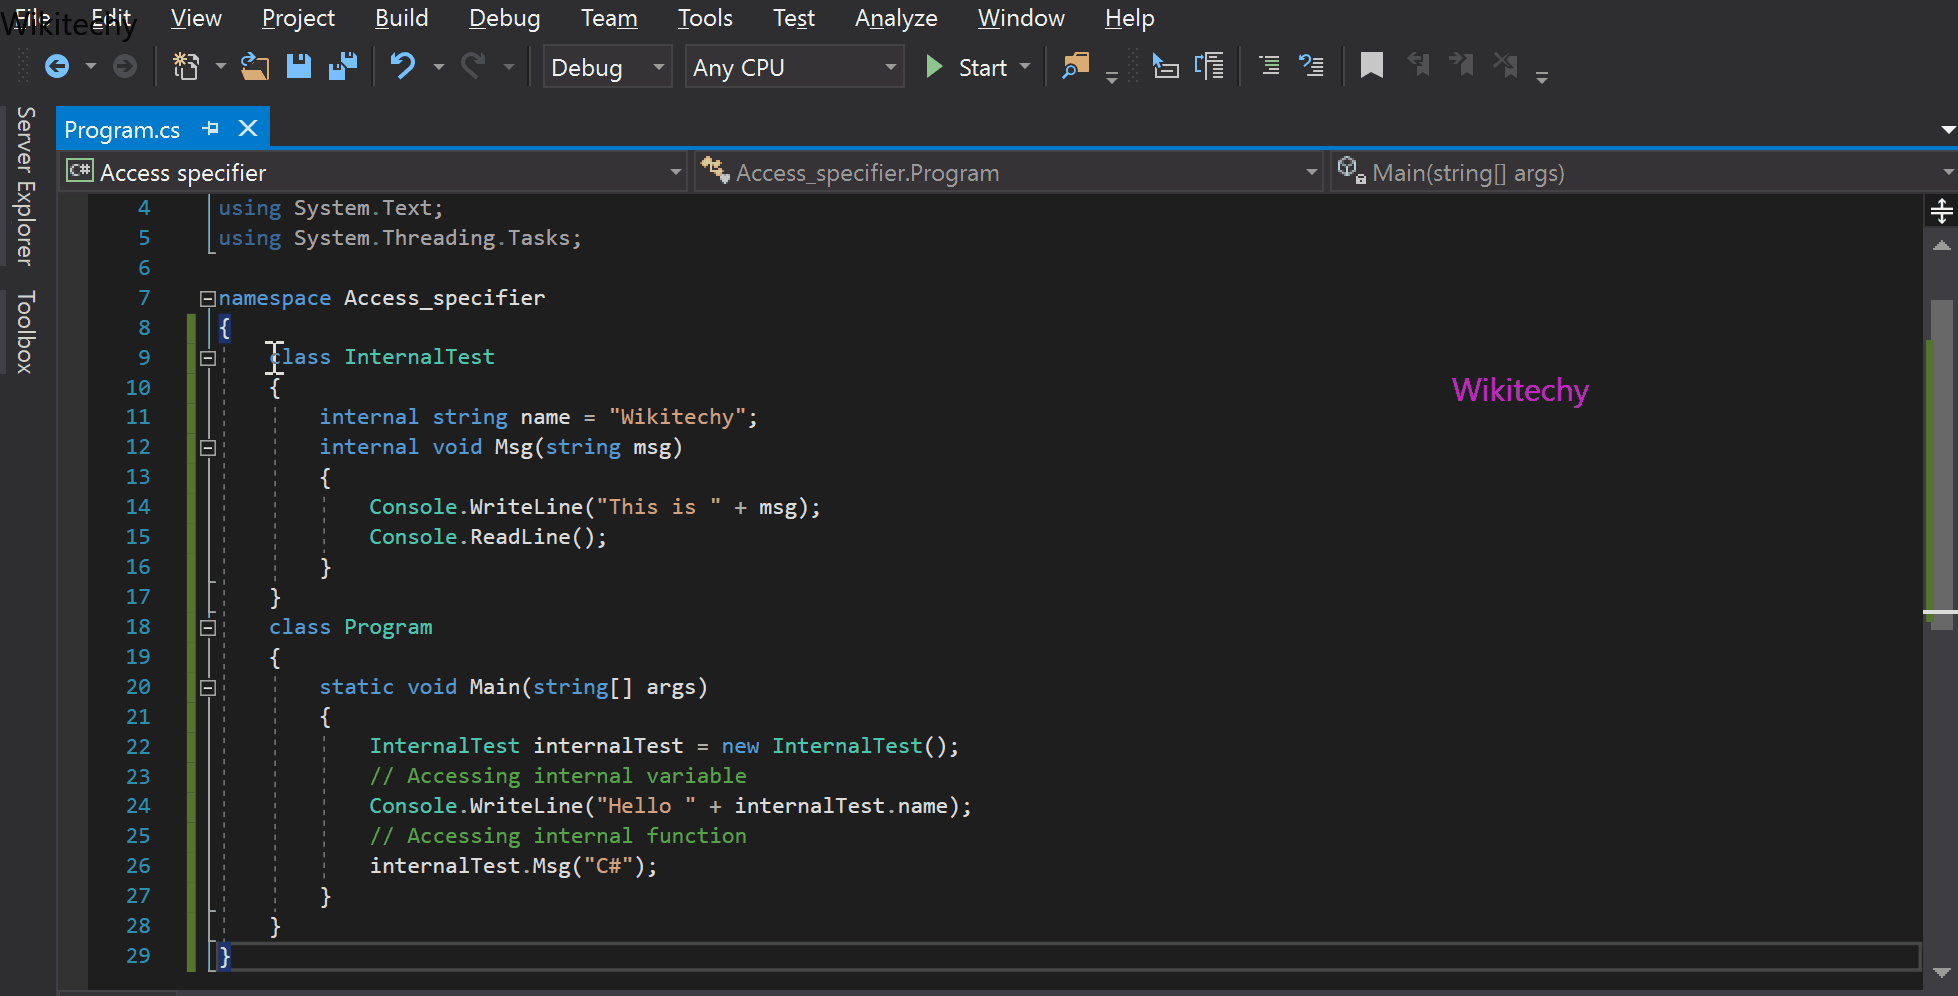Start debugging with the green Start arrow
The width and height of the screenshot is (1958, 996).
point(935,66)
